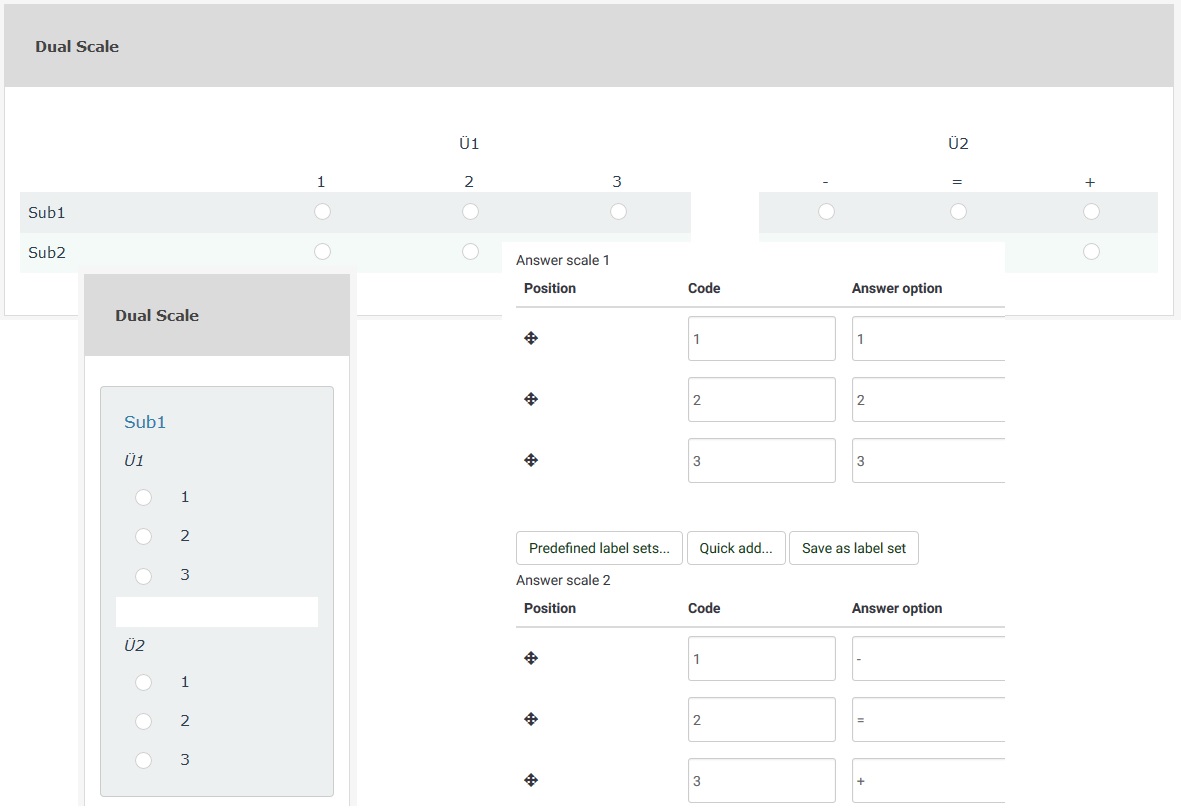Click Code field of Answer scale 1 first row
Image resolution: width=1181 pixels, height=810 pixels.
(x=761, y=339)
